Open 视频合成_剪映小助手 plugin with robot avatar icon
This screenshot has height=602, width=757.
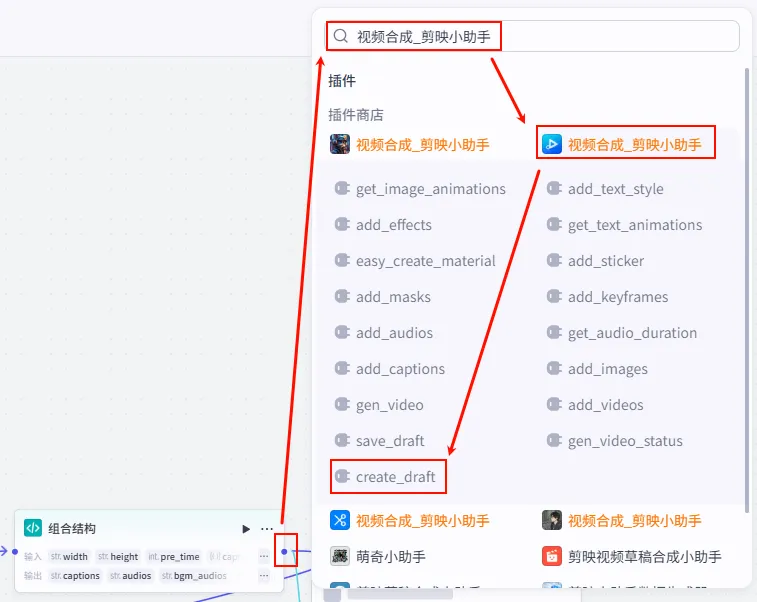pos(409,144)
